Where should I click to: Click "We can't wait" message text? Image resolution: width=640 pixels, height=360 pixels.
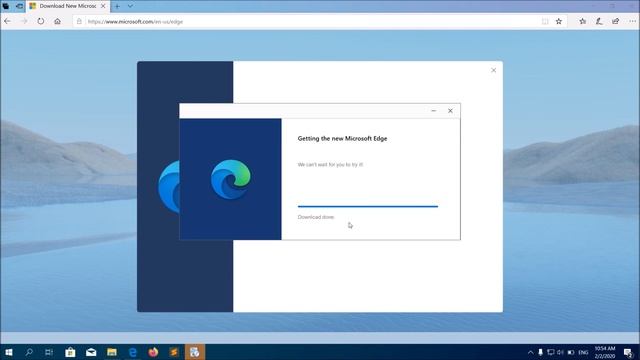(x=330, y=164)
